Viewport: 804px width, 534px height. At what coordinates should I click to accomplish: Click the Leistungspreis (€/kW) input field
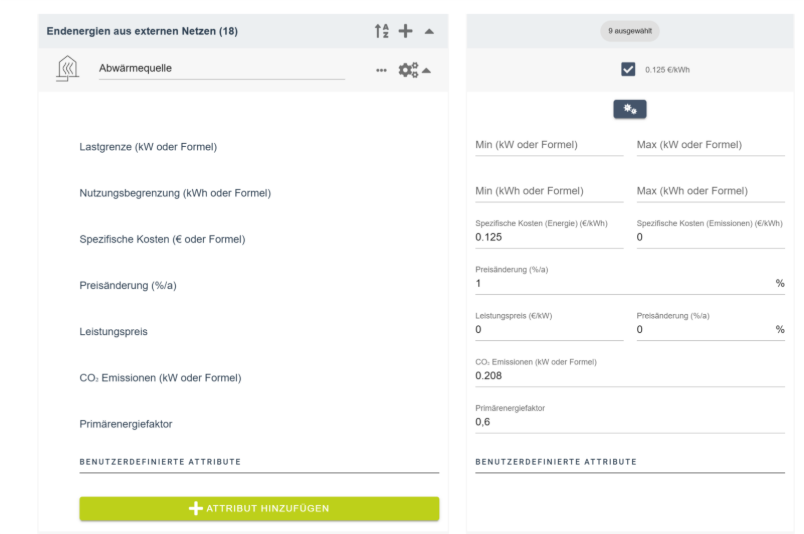coord(549,329)
